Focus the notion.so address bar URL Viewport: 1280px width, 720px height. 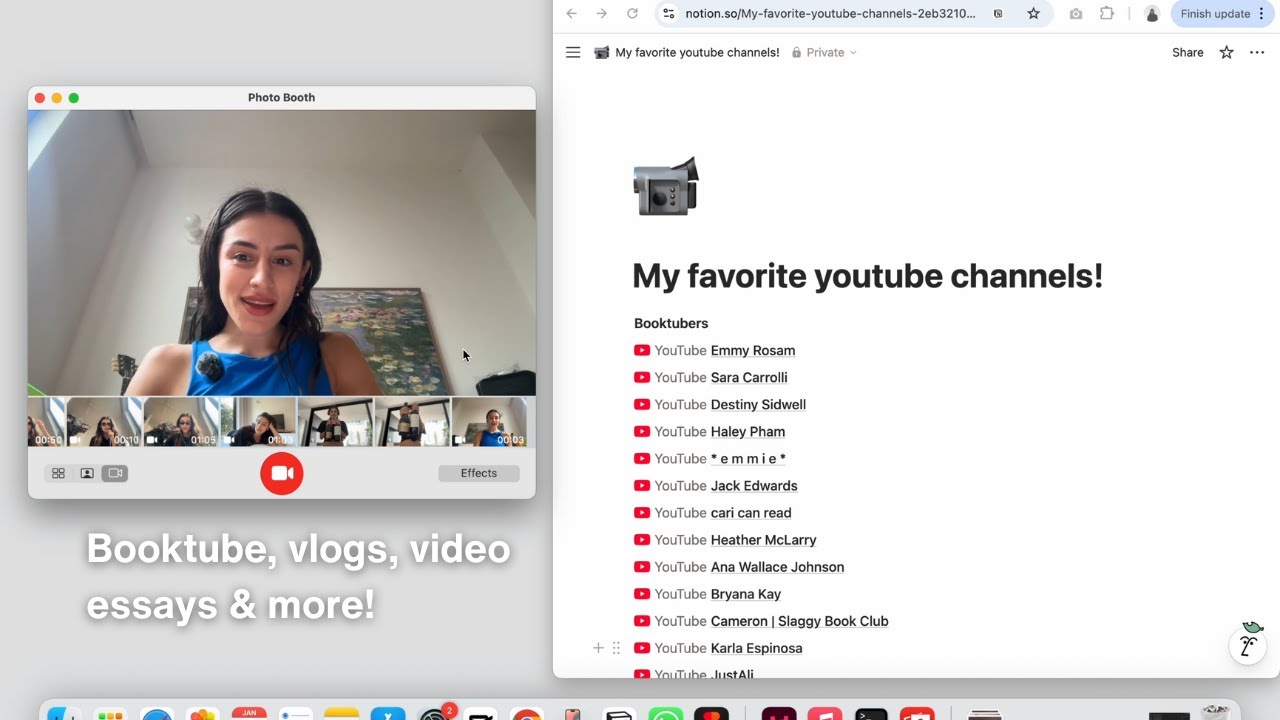[830, 14]
